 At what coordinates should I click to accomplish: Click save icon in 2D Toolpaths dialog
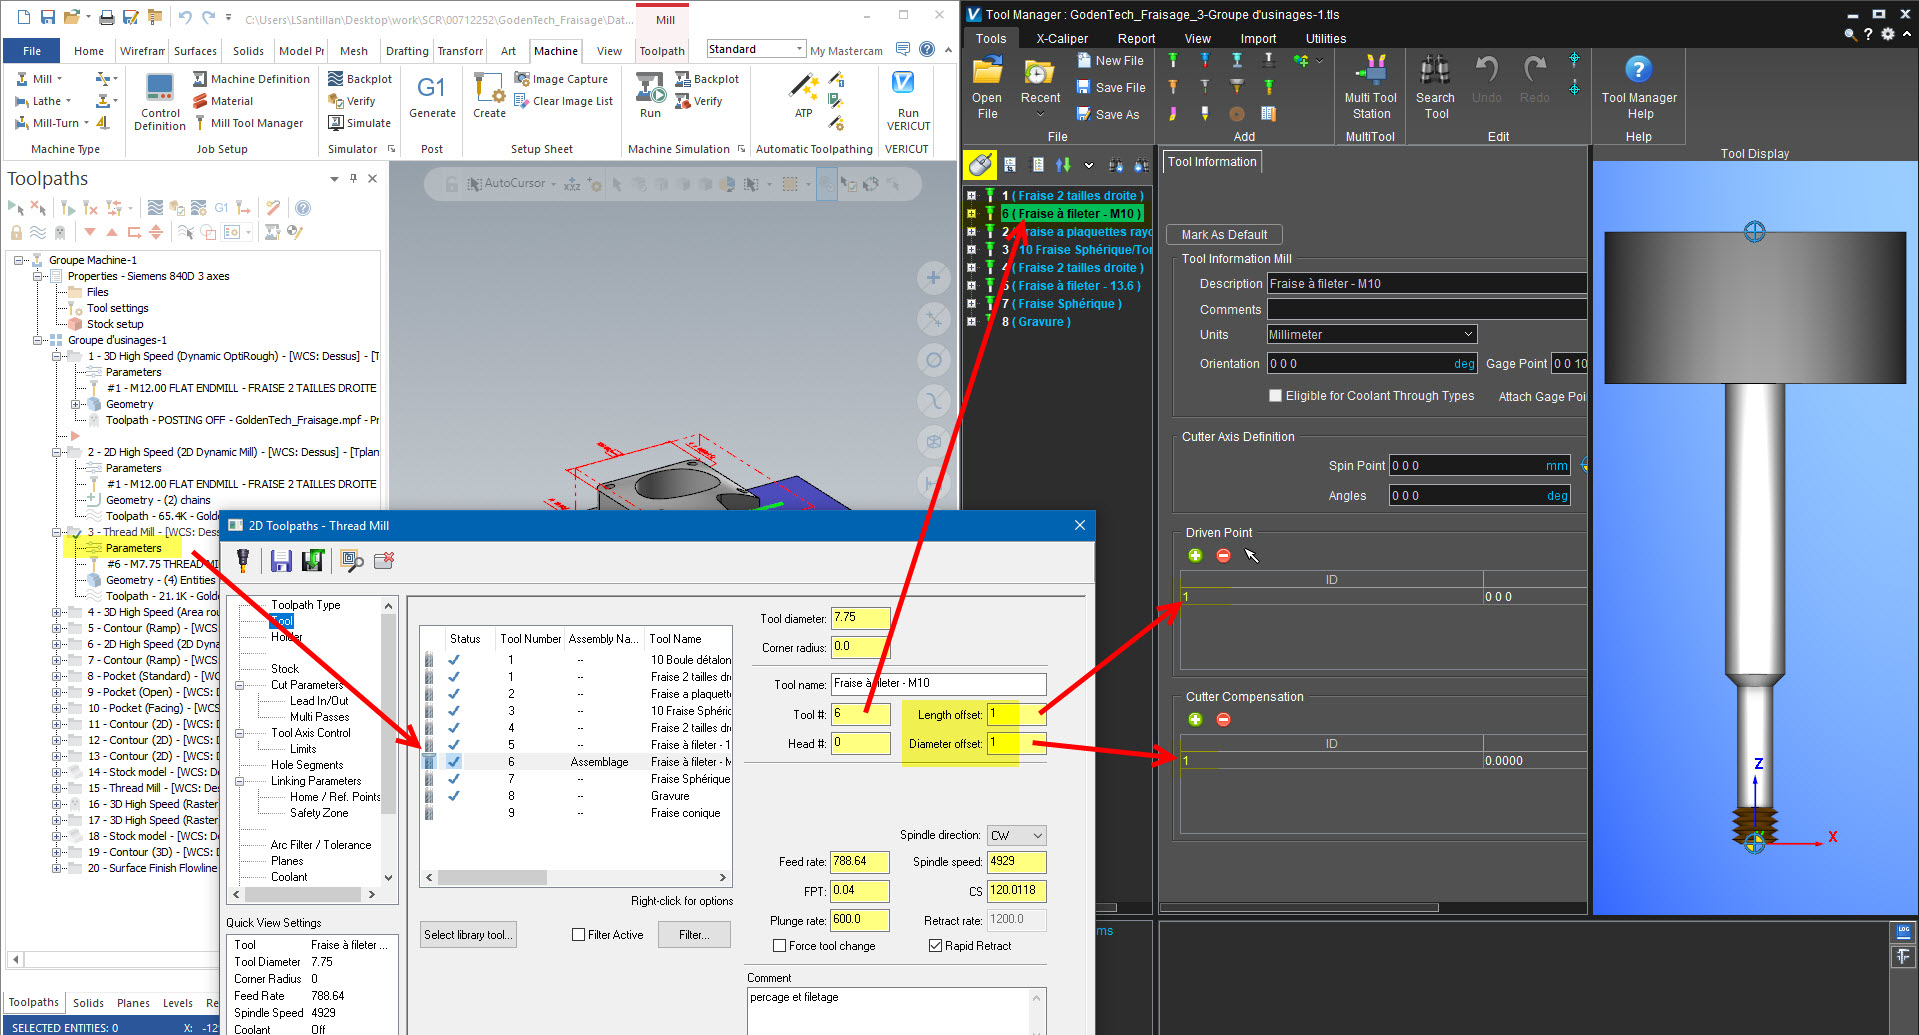(x=281, y=561)
